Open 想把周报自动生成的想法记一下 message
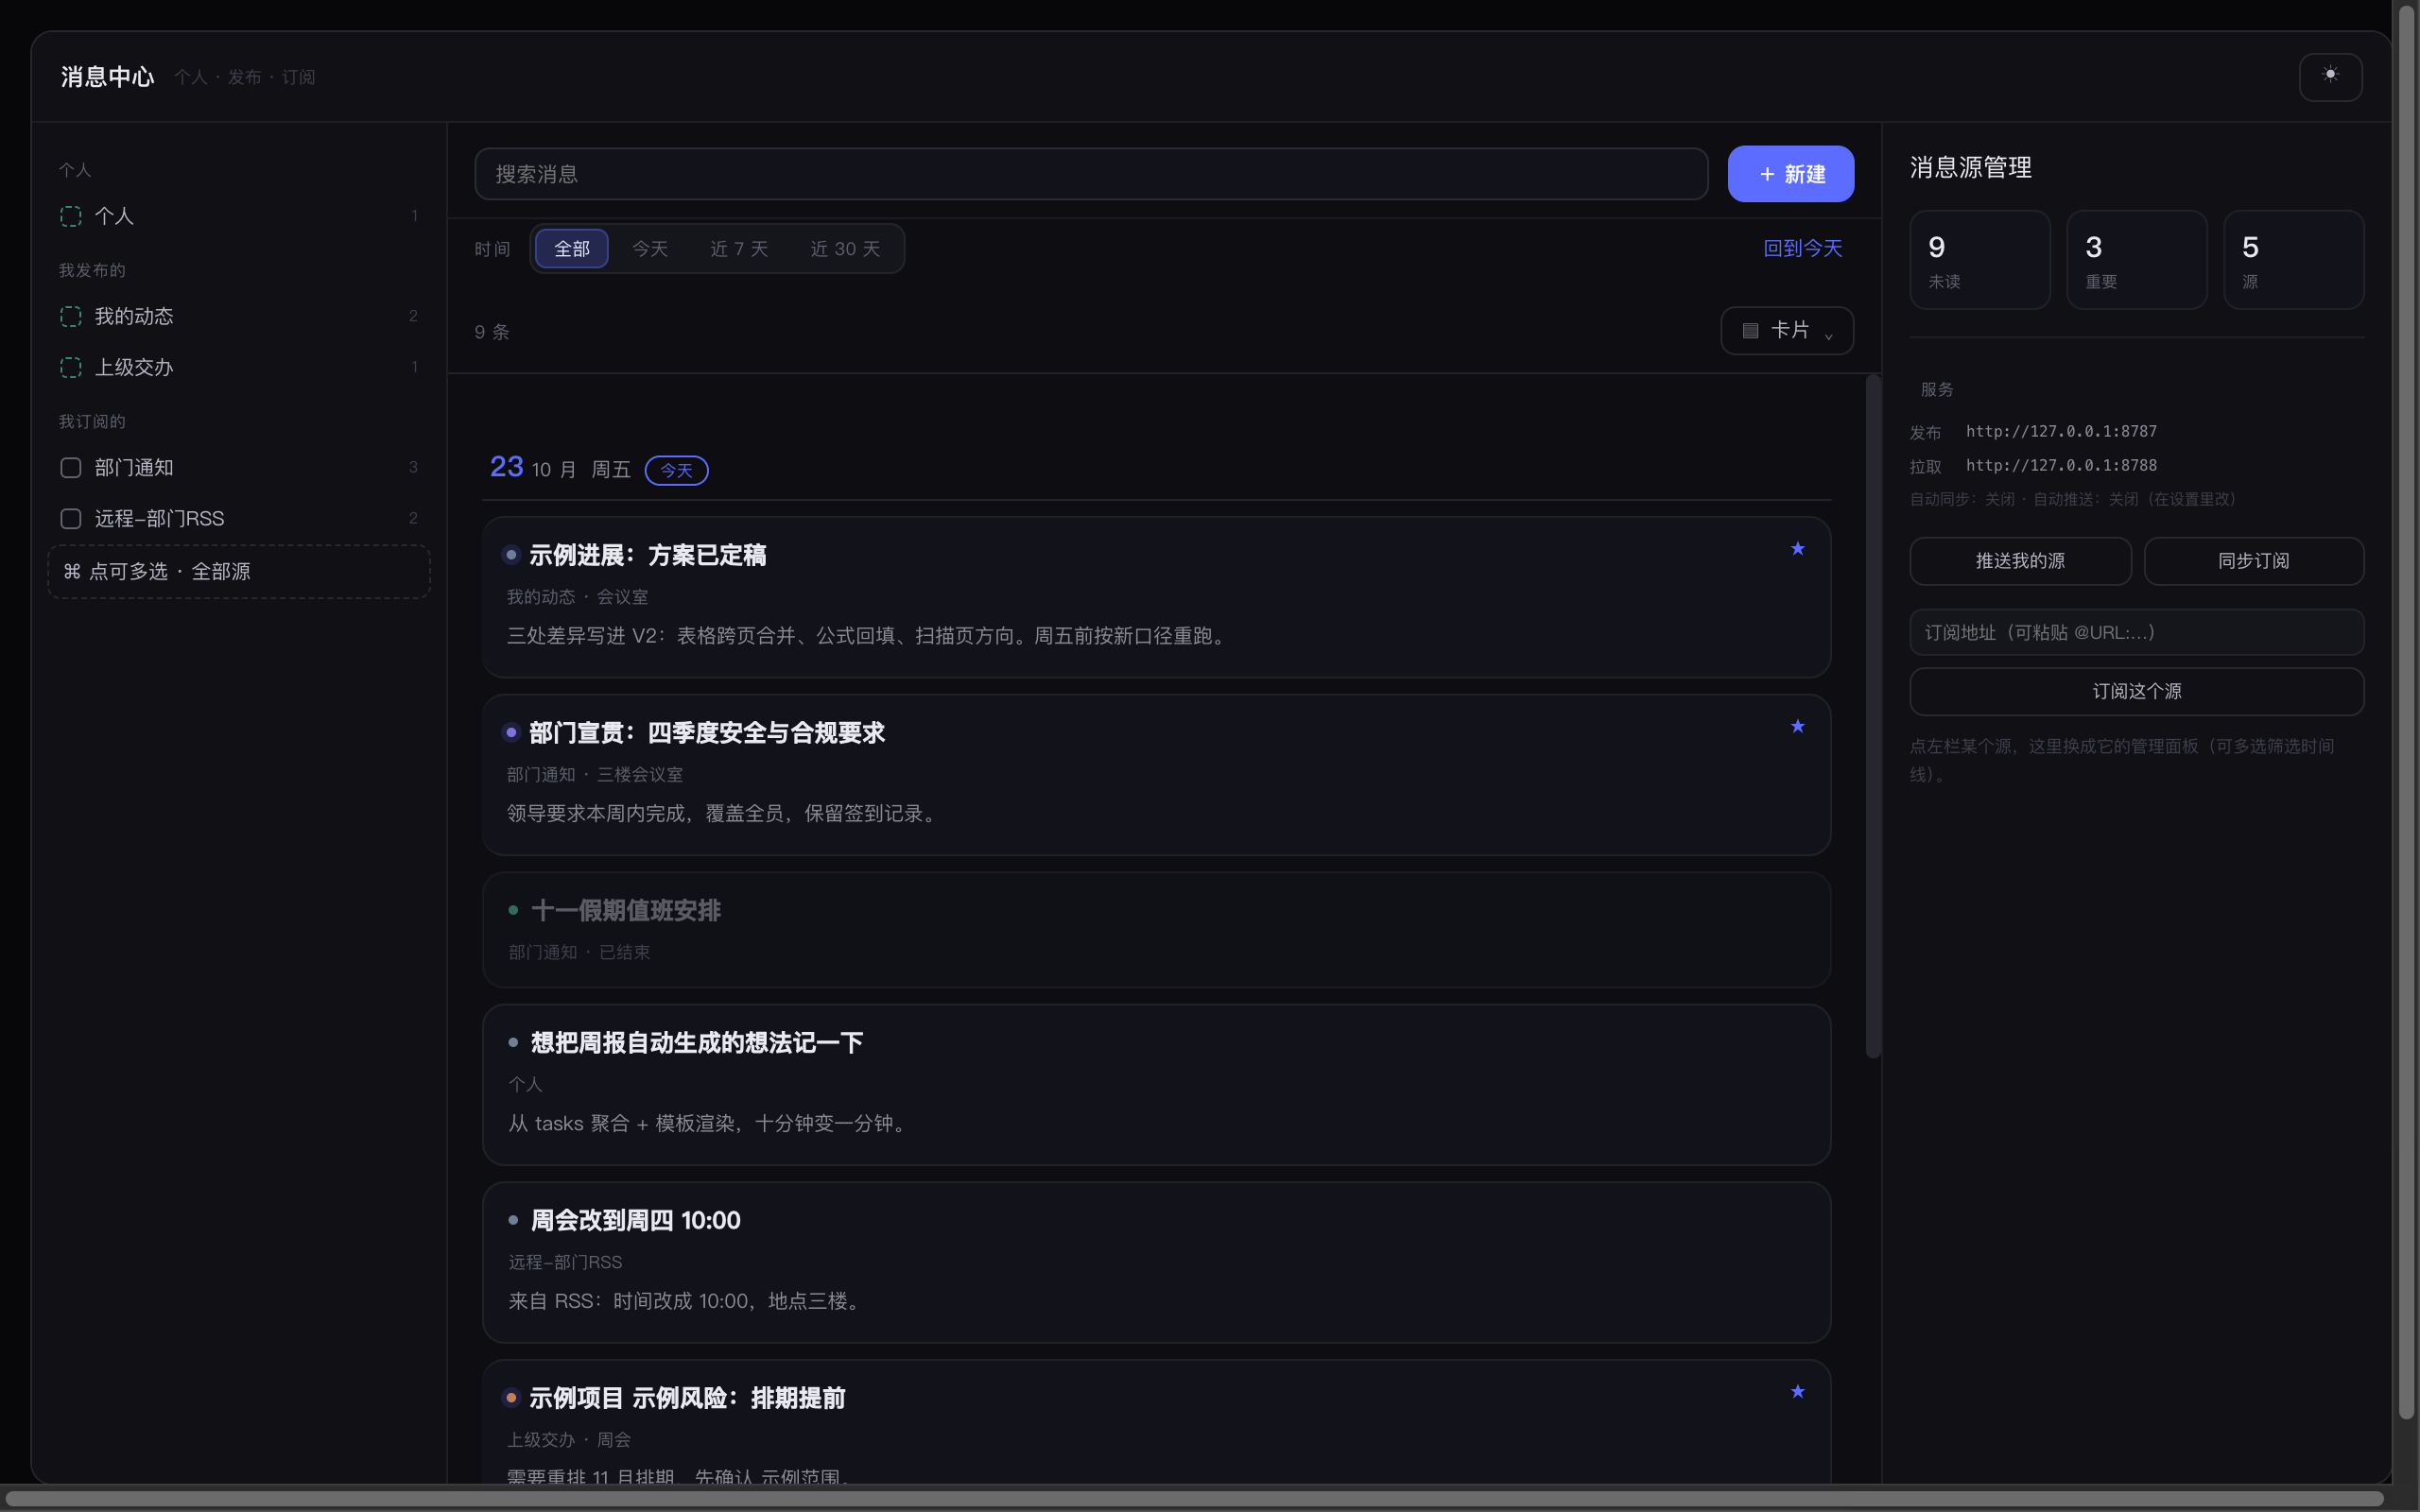Screen dimensions: 2420x1512 (x=1156, y=1085)
